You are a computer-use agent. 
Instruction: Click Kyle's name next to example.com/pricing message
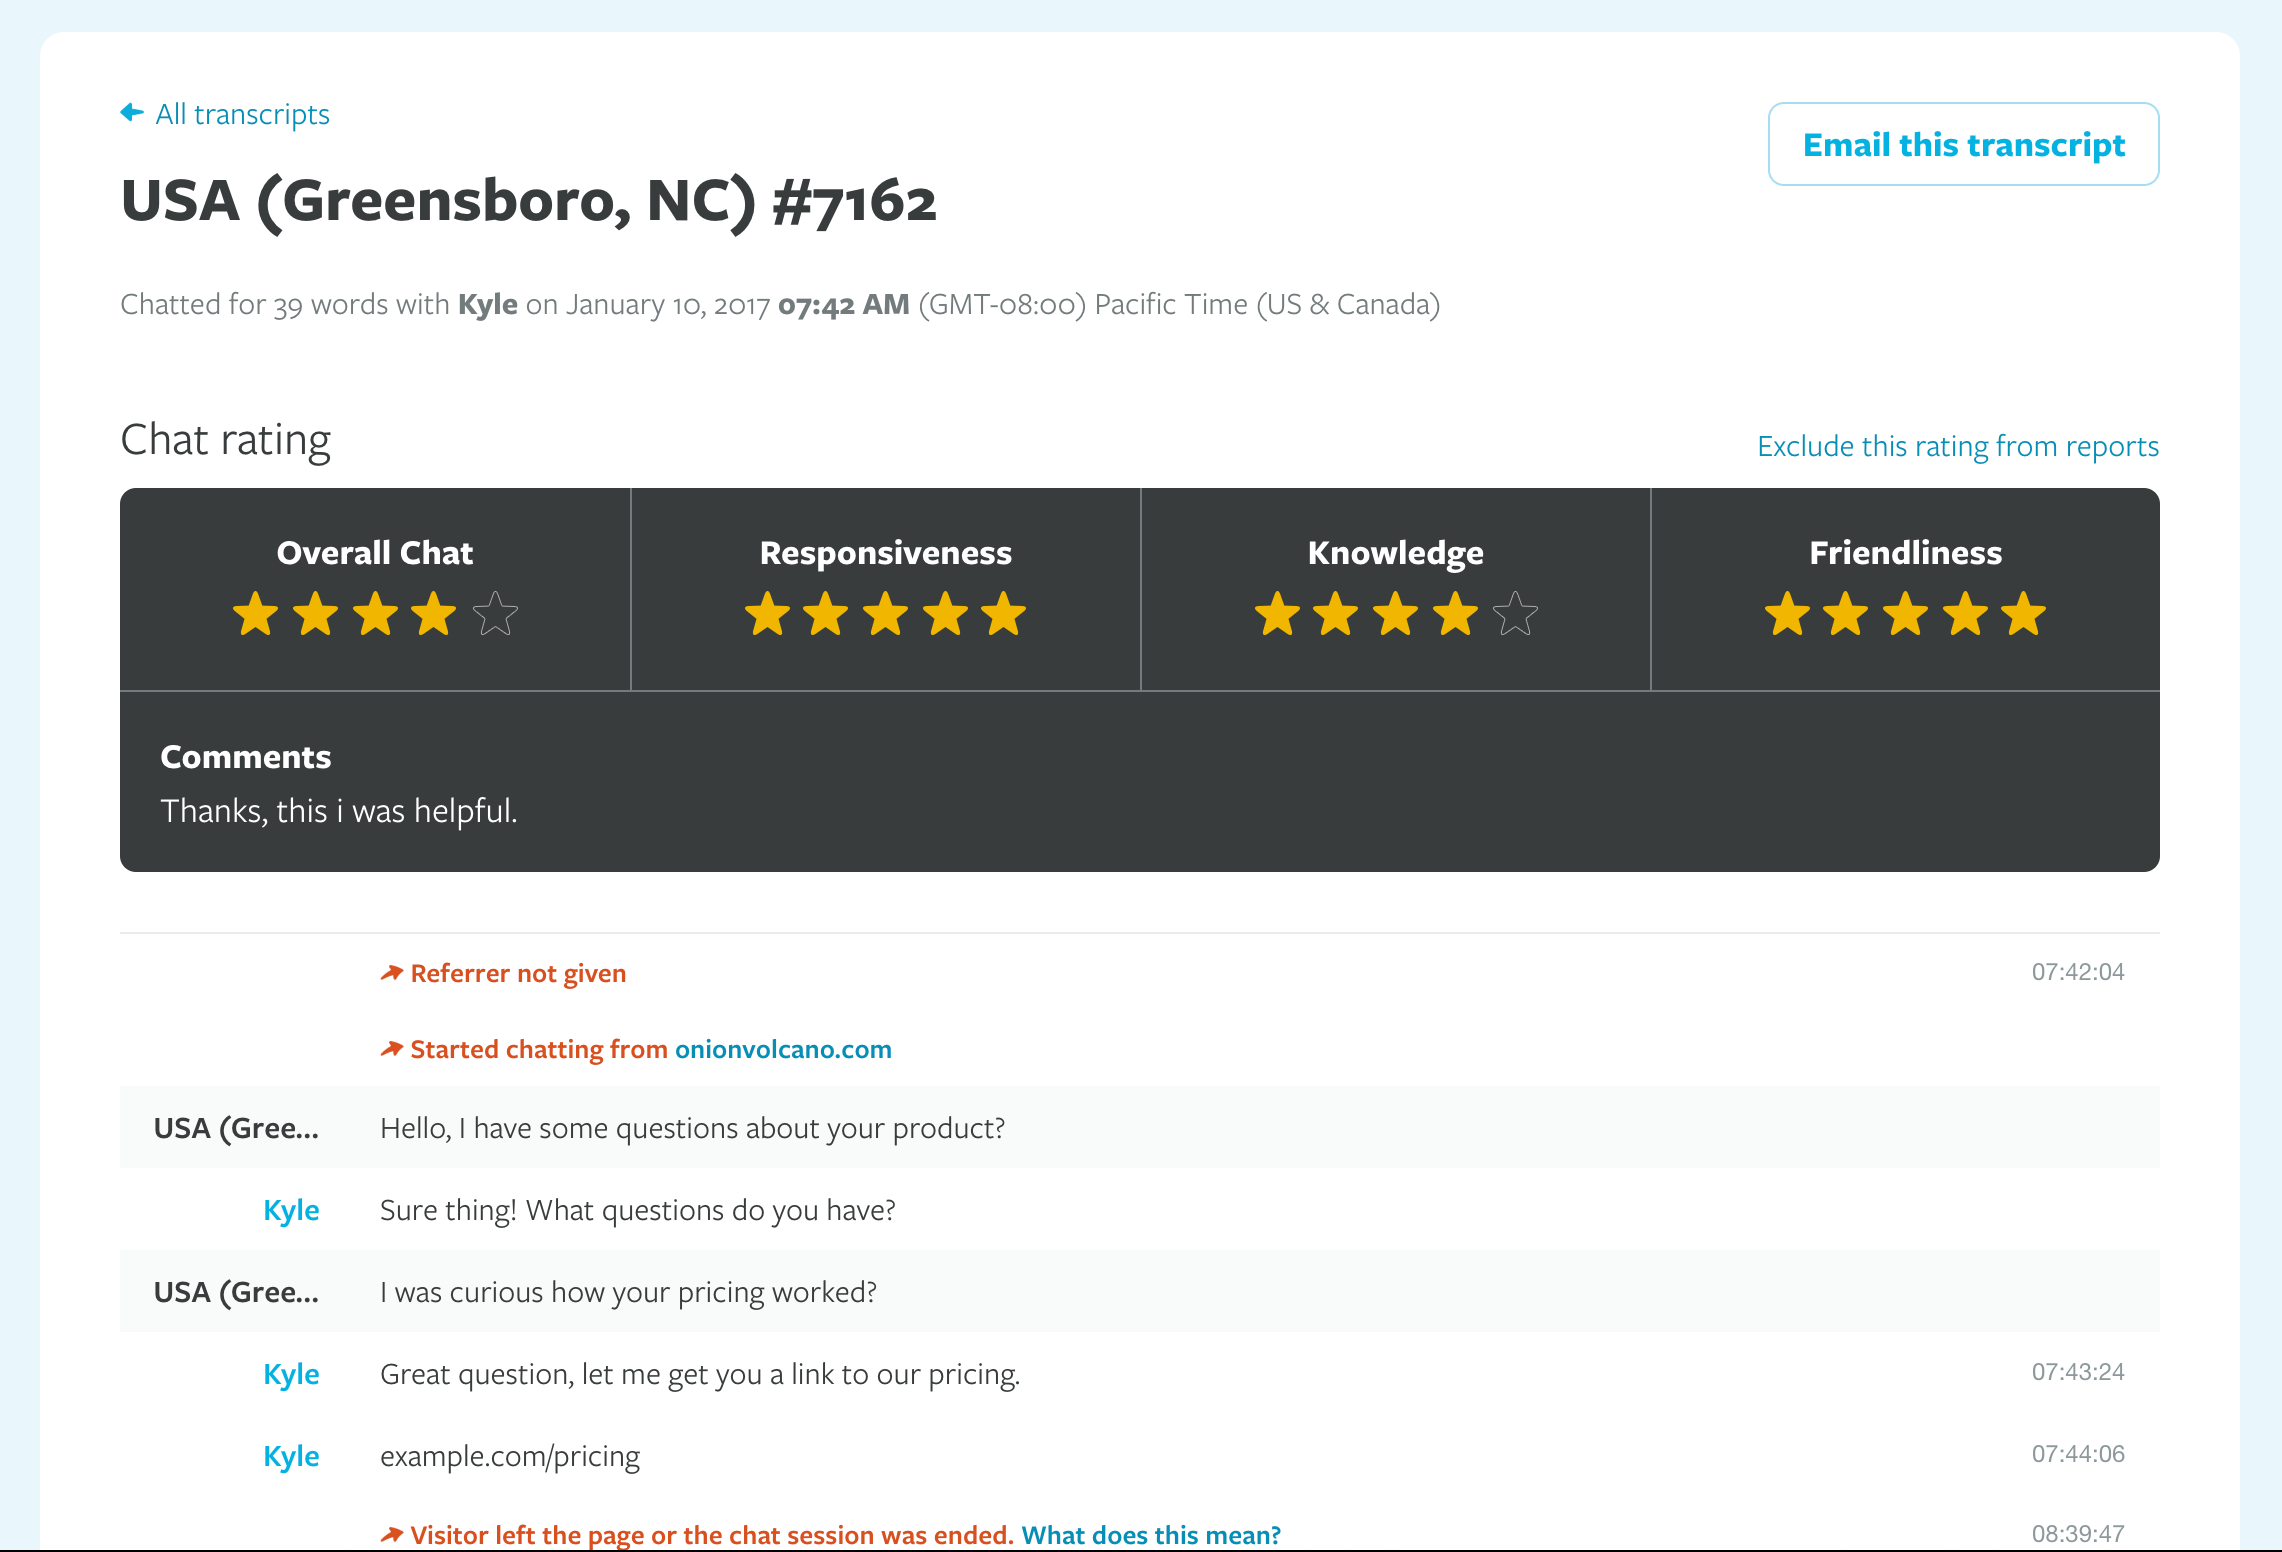pos(291,1456)
